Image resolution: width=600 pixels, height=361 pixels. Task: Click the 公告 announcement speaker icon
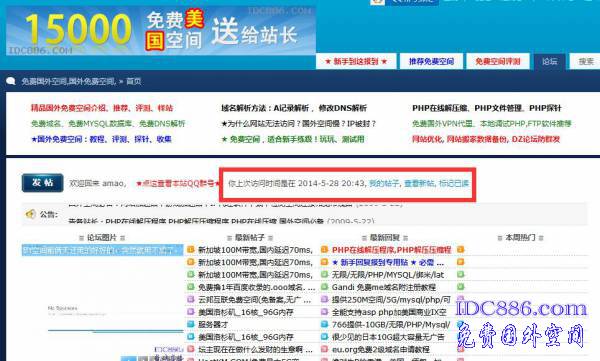(x=30, y=214)
